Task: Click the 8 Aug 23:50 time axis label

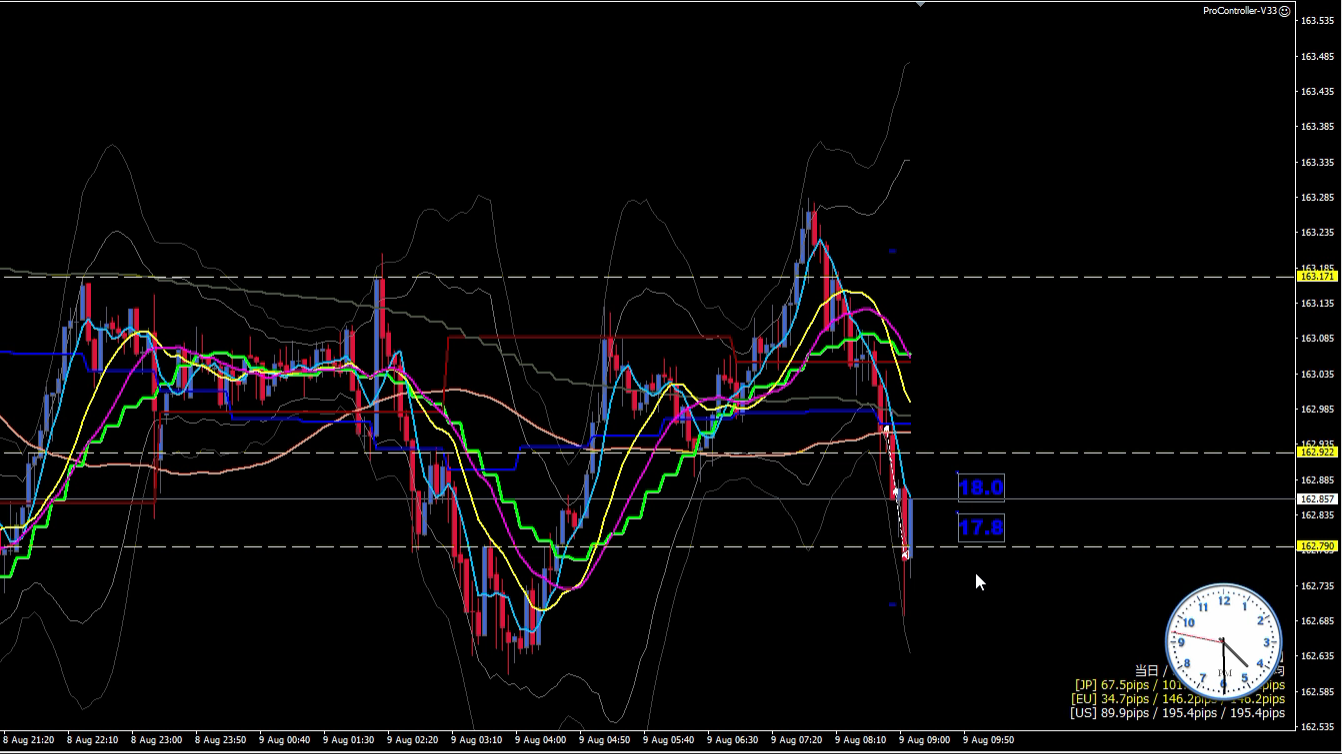Action: click(221, 740)
